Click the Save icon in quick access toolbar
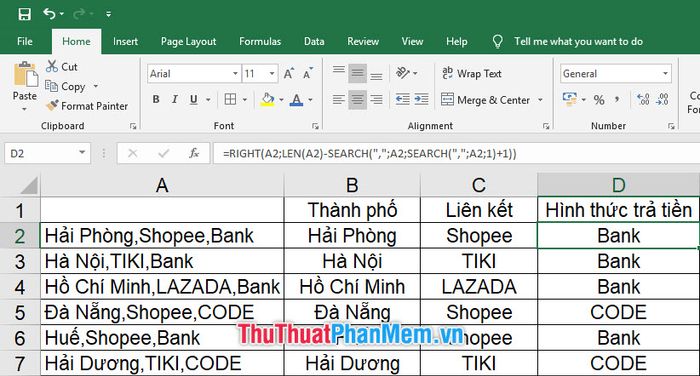The width and height of the screenshot is (700, 376). click(25, 14)
